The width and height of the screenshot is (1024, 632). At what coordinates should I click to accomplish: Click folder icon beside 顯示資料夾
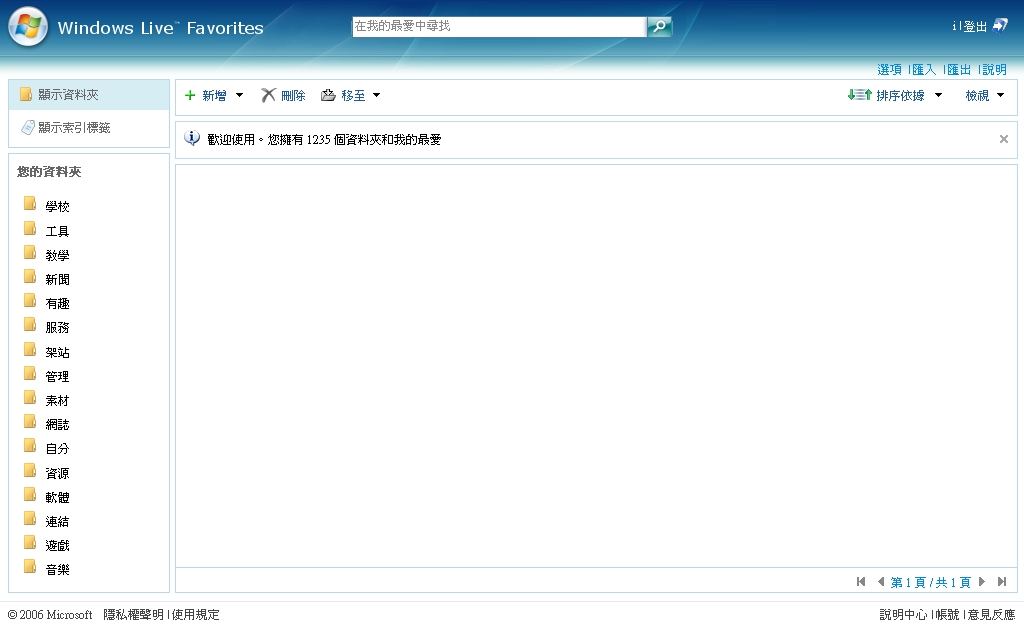point(26,95)
